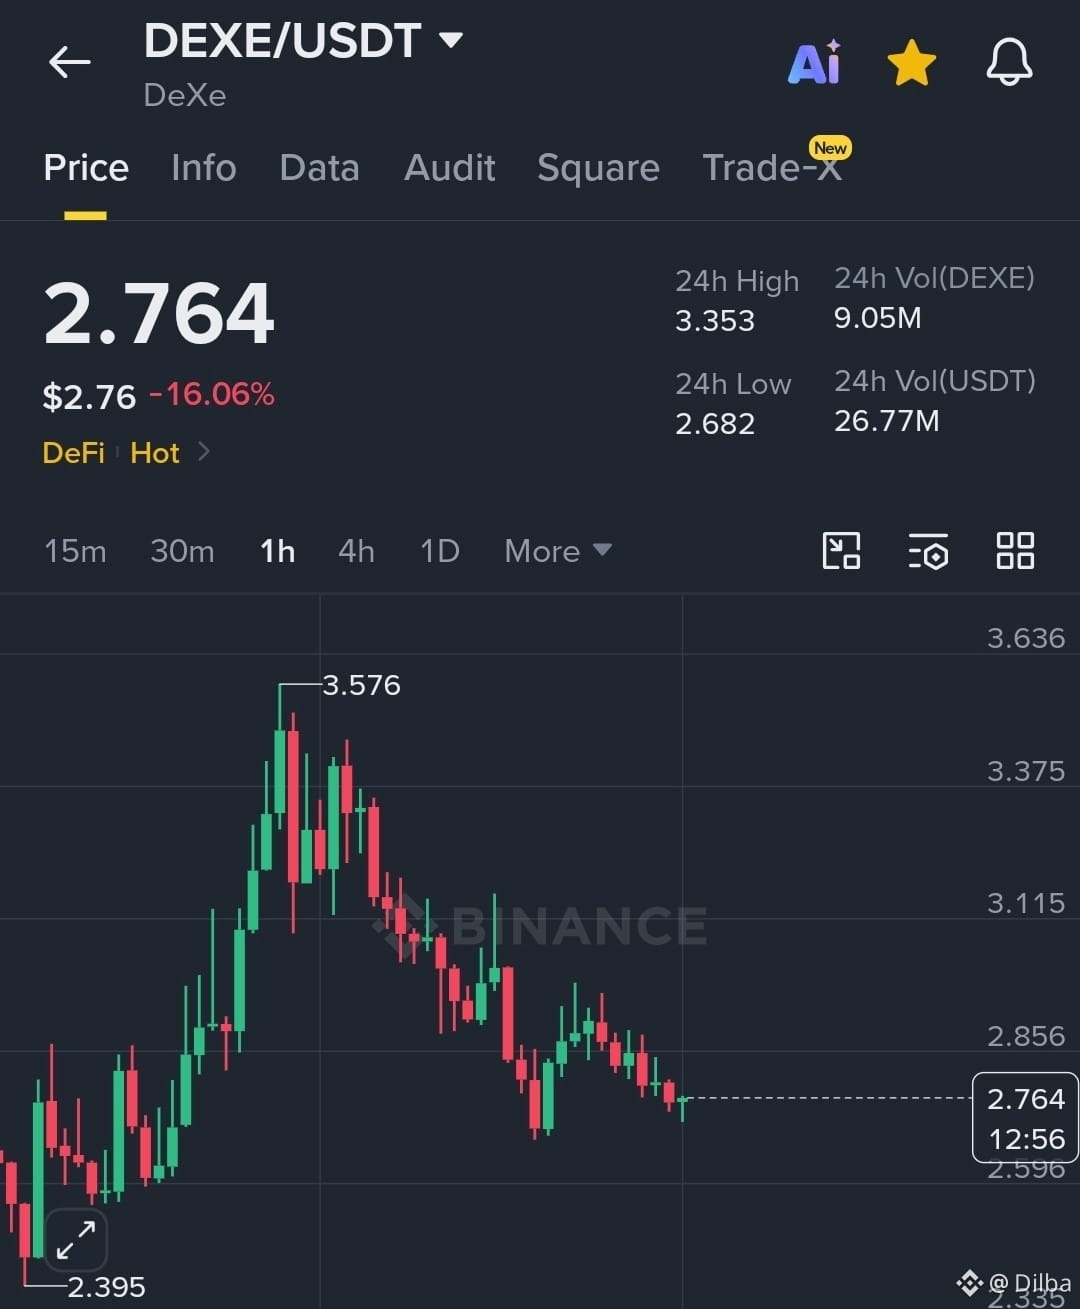
Task: Tap the DeXe subtitle under pair name
Action: tap(184, 95)
